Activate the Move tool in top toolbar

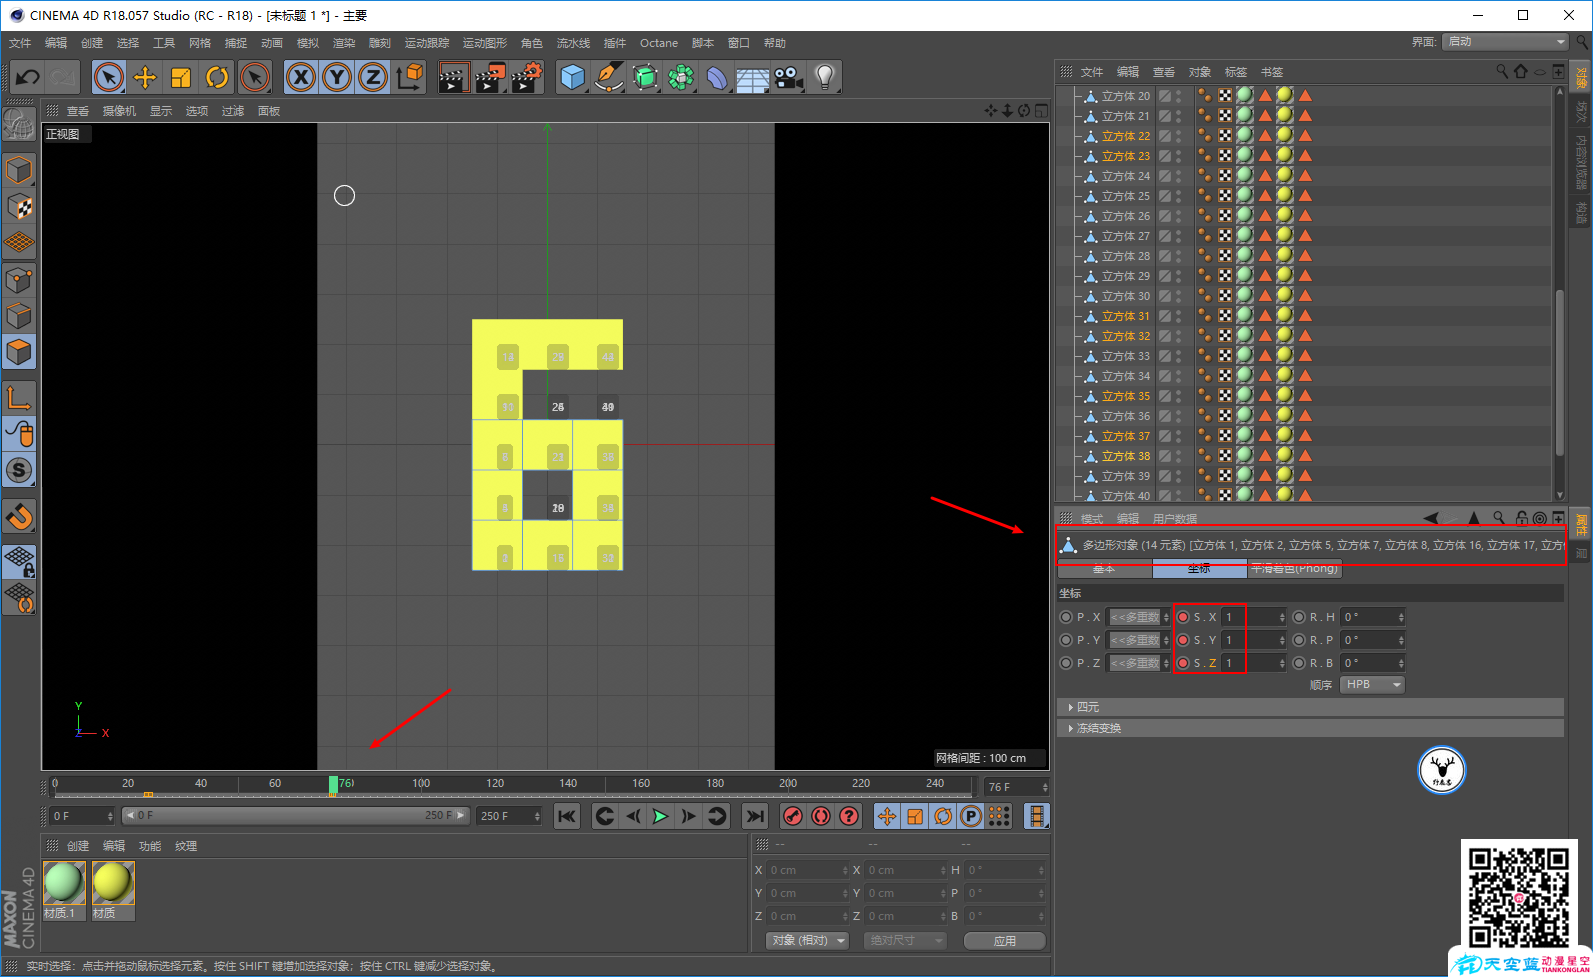pos(145,77)
